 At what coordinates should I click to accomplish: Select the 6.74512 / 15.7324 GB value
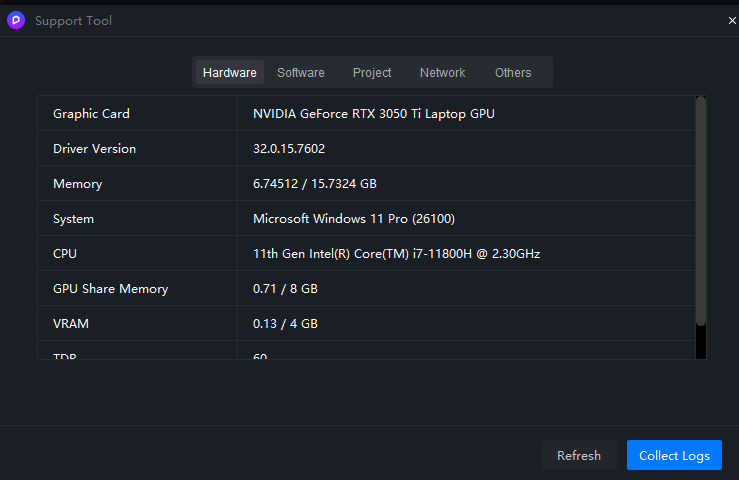point(315,183)
